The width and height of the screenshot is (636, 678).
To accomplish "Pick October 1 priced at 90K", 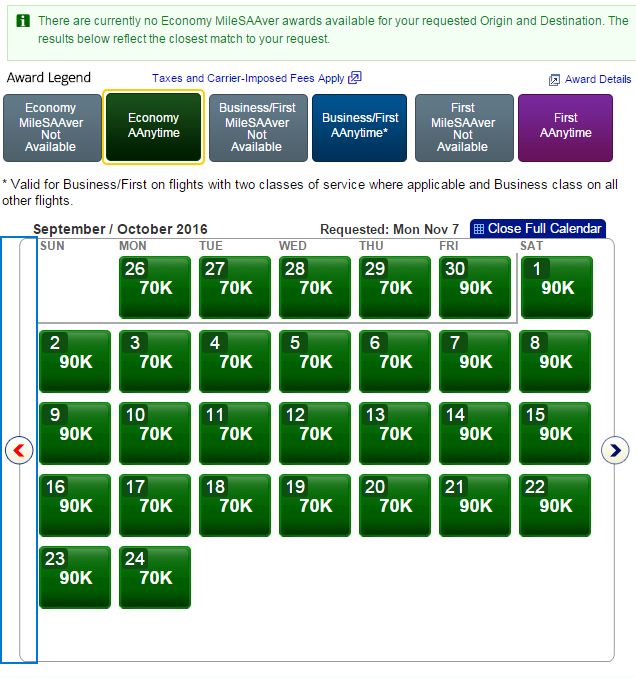I will click(555, 287).
